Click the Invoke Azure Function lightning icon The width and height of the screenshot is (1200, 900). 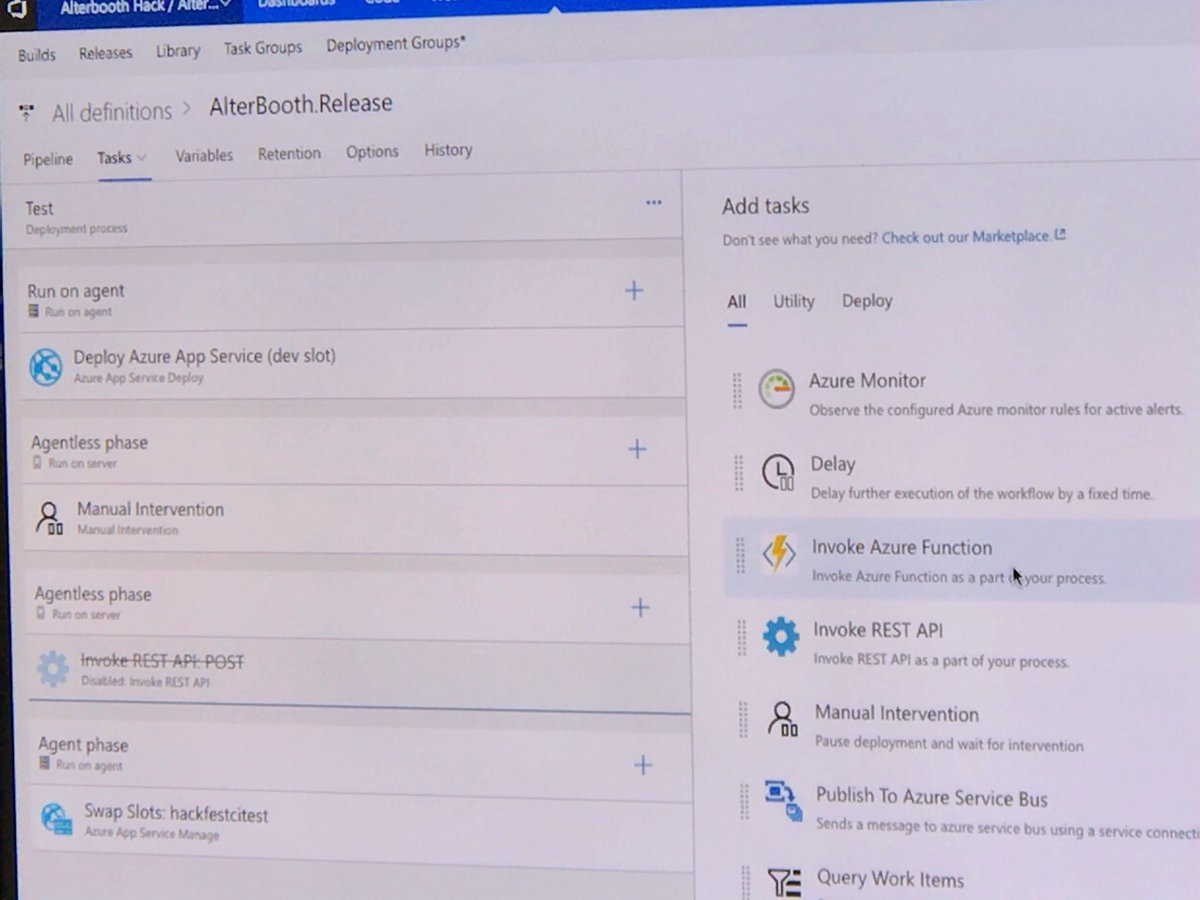point(779,553)
